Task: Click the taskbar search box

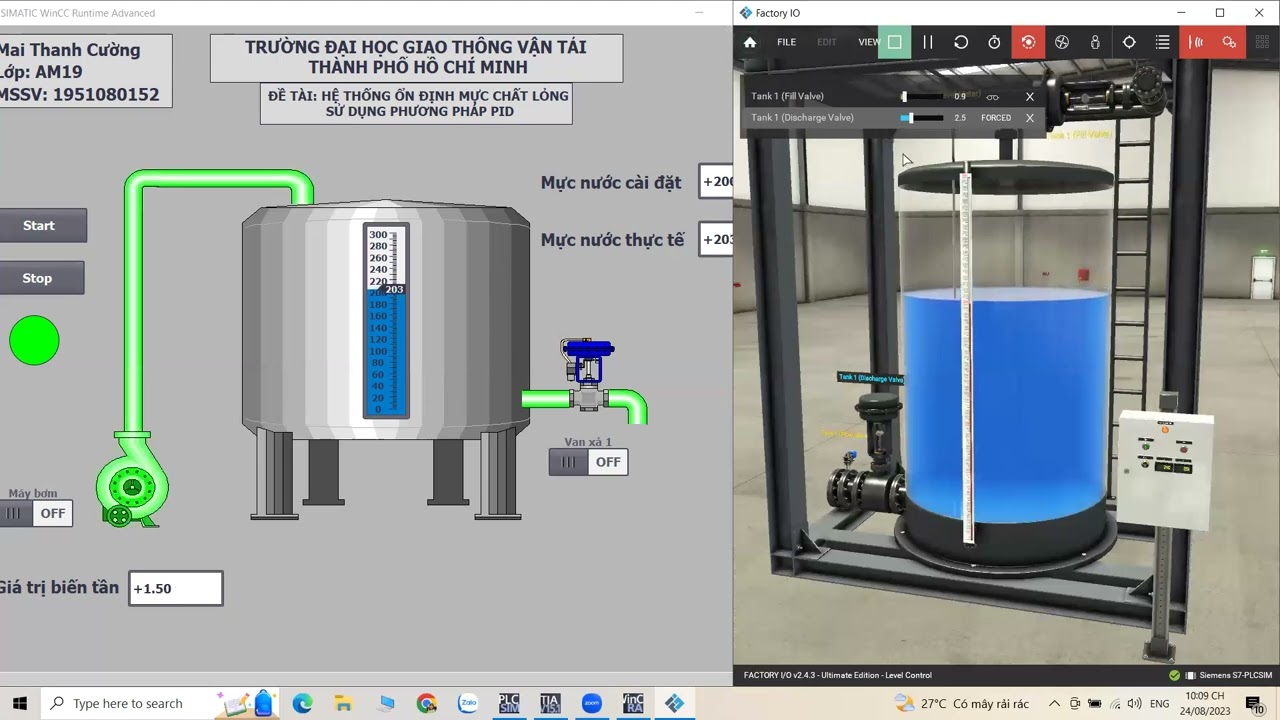Action: [x=160, y=703]
